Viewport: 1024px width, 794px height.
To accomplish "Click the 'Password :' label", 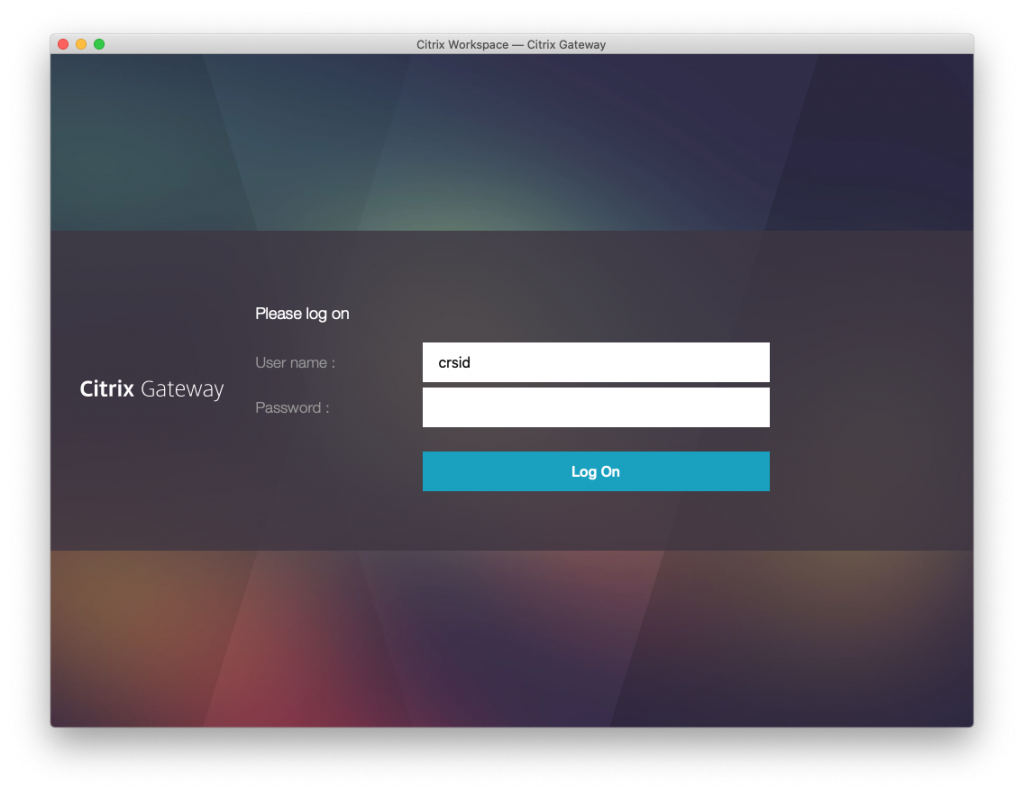I will (291, 407).
